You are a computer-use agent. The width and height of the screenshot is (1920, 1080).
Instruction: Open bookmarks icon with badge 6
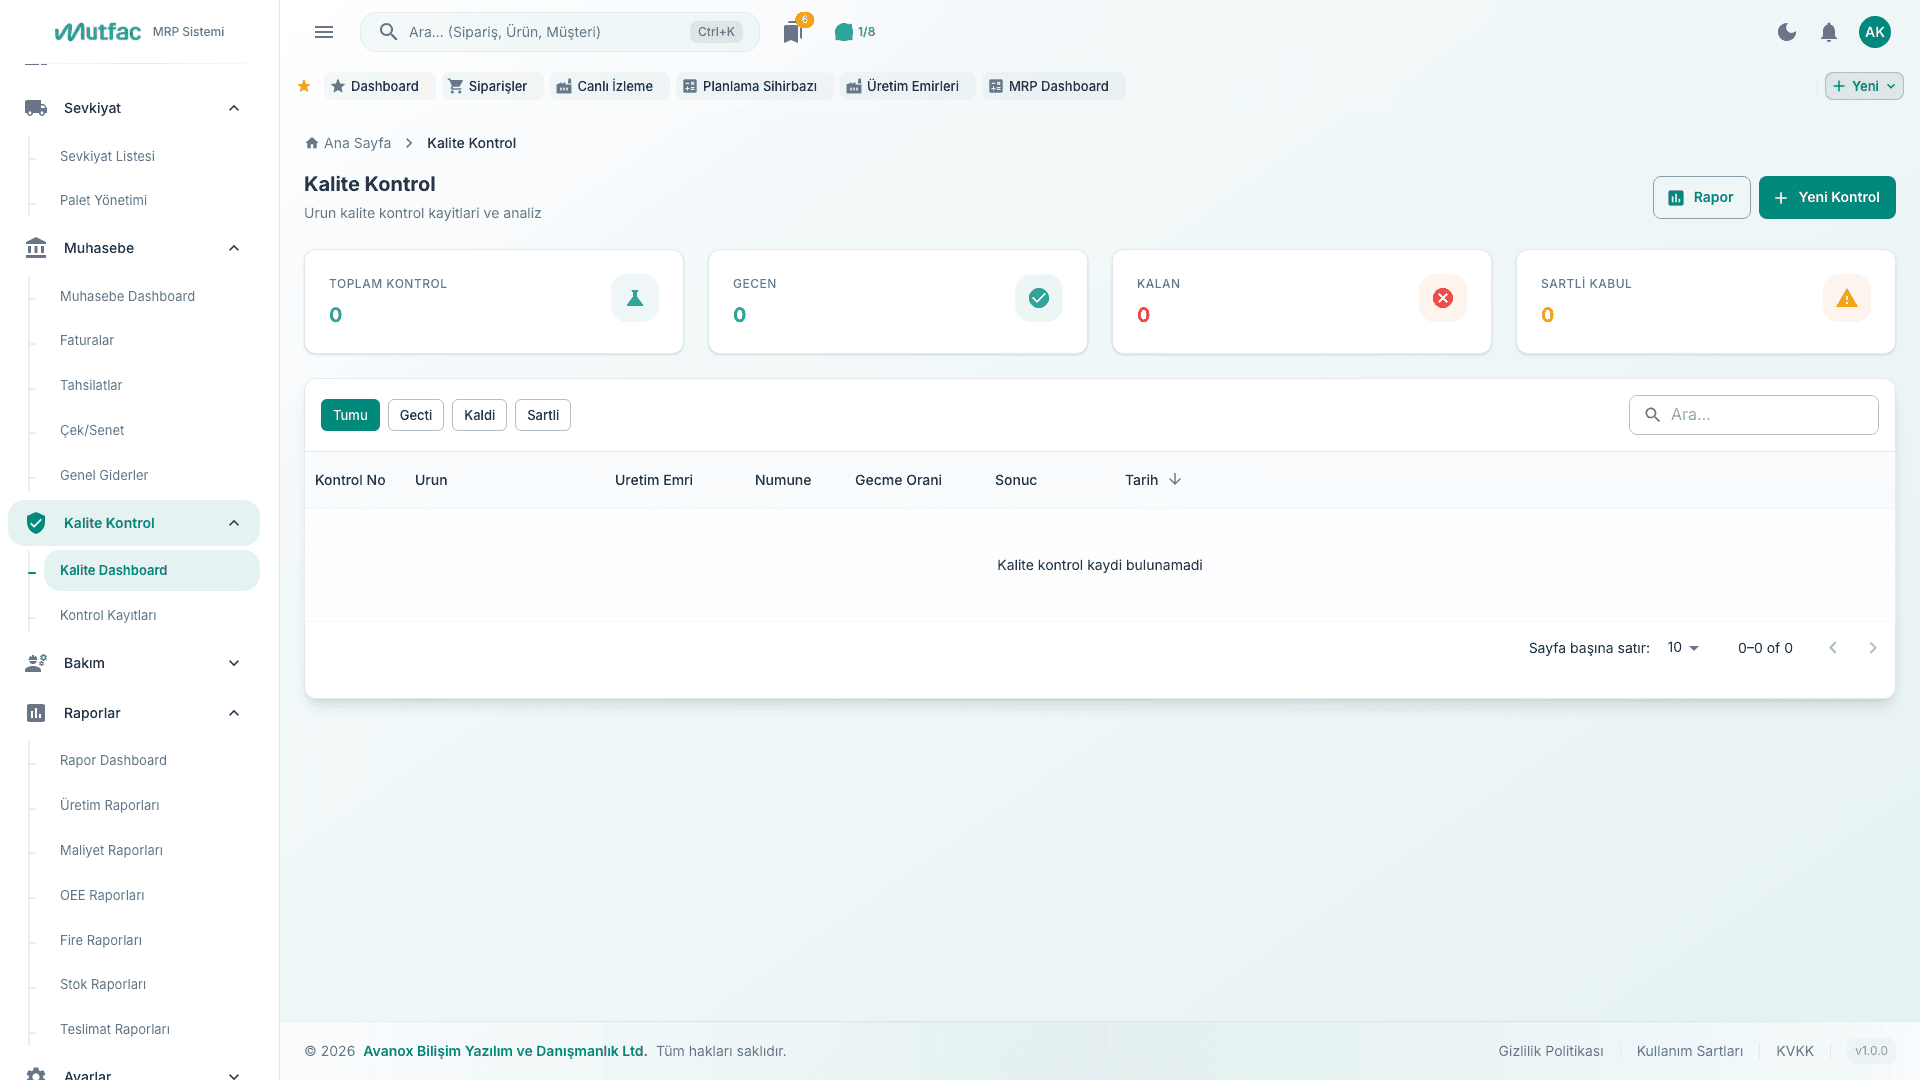pyautogui.click(x=793, y=32)
